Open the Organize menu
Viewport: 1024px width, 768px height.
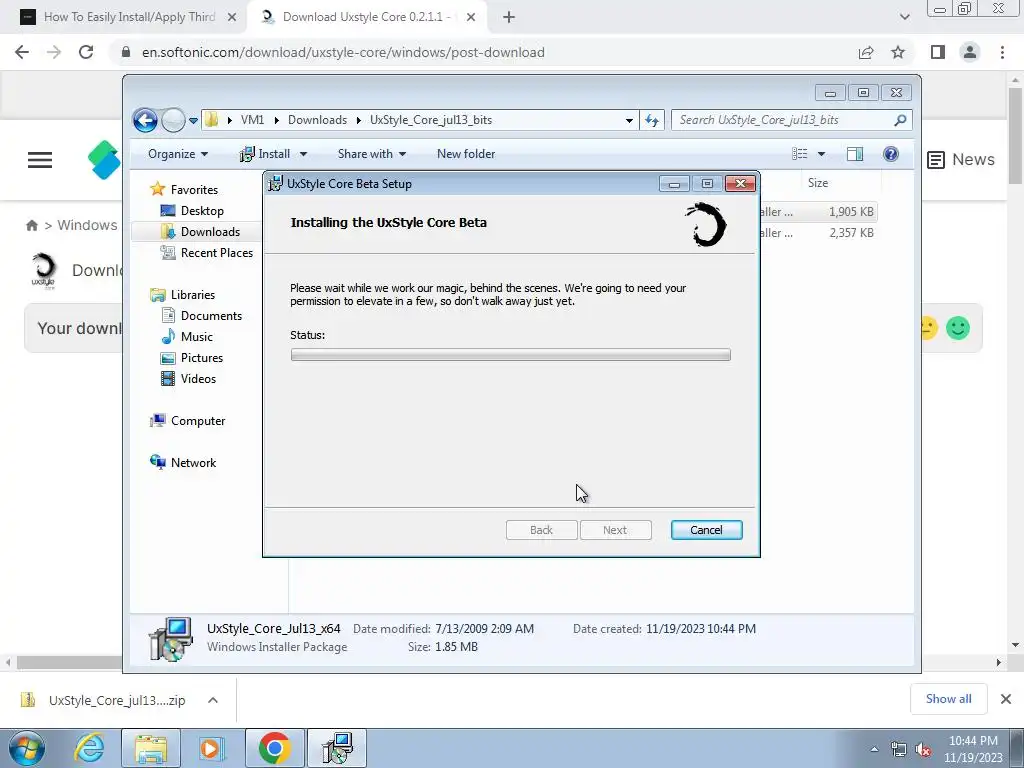point(178,154)
